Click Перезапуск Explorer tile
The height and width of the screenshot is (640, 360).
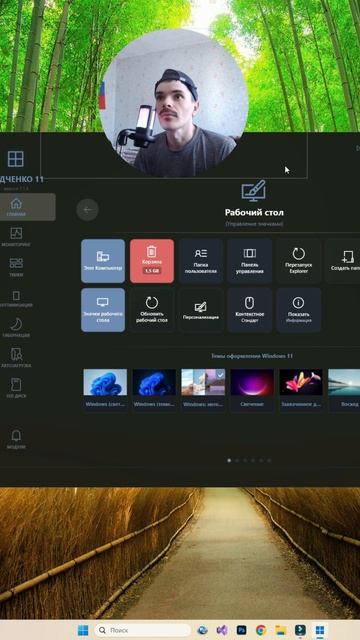299,261
